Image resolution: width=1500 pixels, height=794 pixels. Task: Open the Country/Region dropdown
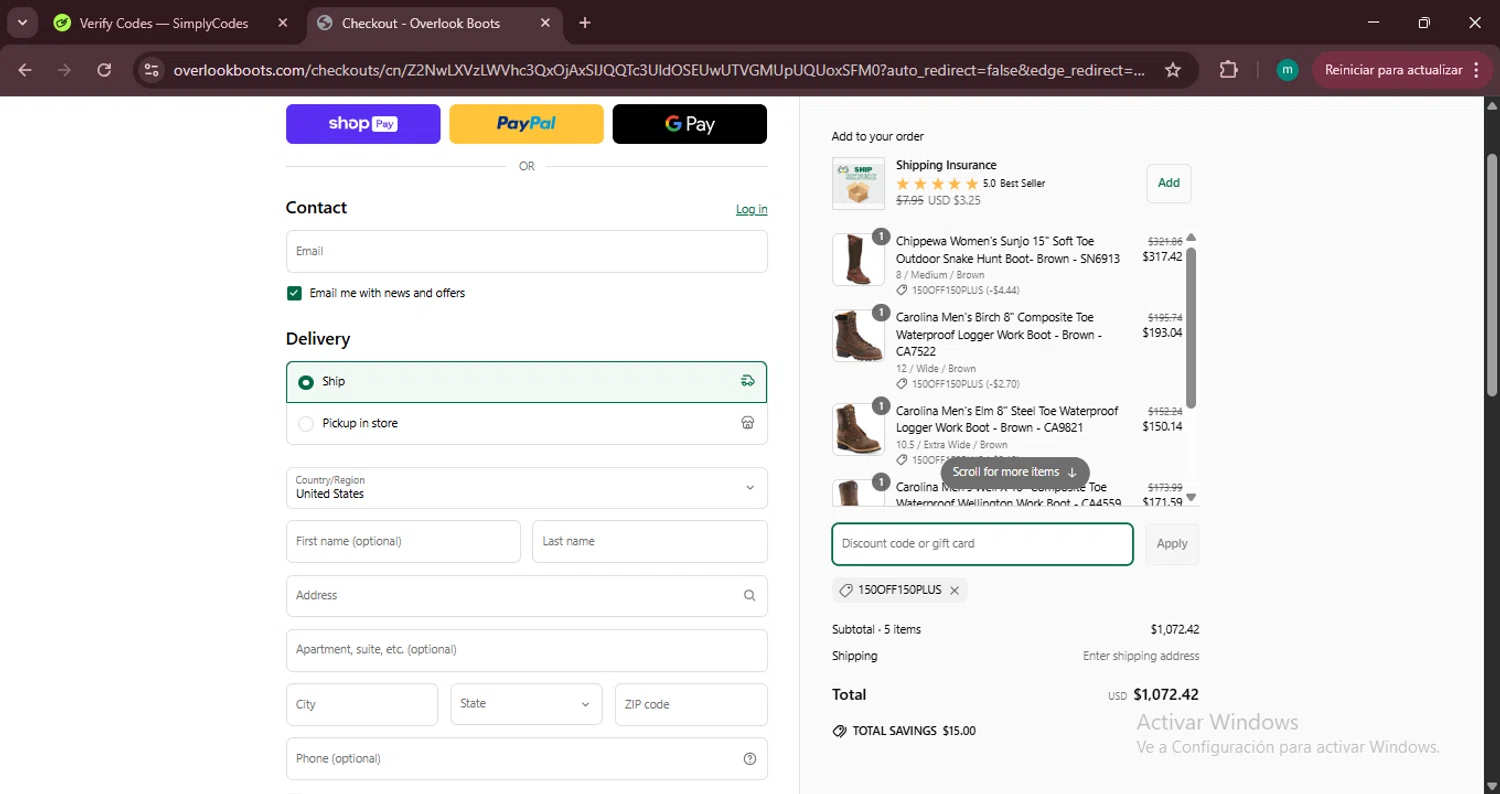(x=527, y=488)
